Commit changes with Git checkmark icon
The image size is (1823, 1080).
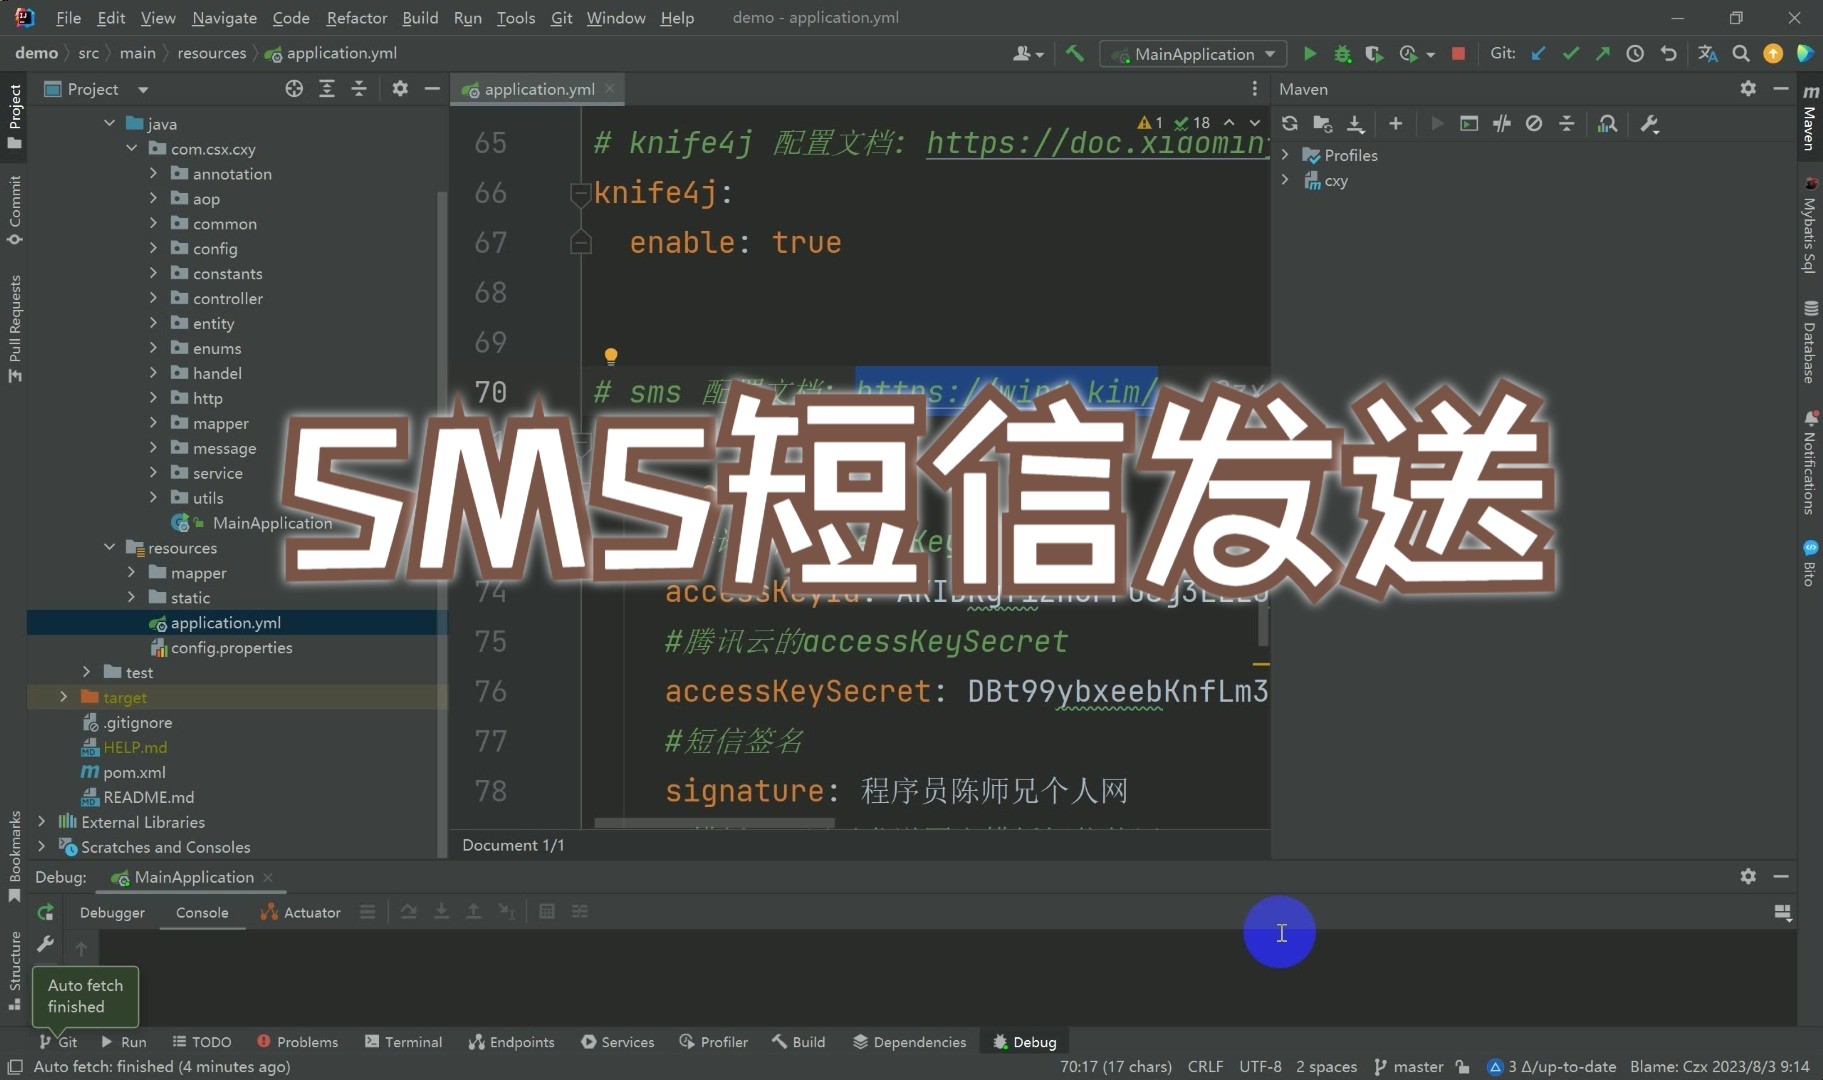(x=1570, y=54)
